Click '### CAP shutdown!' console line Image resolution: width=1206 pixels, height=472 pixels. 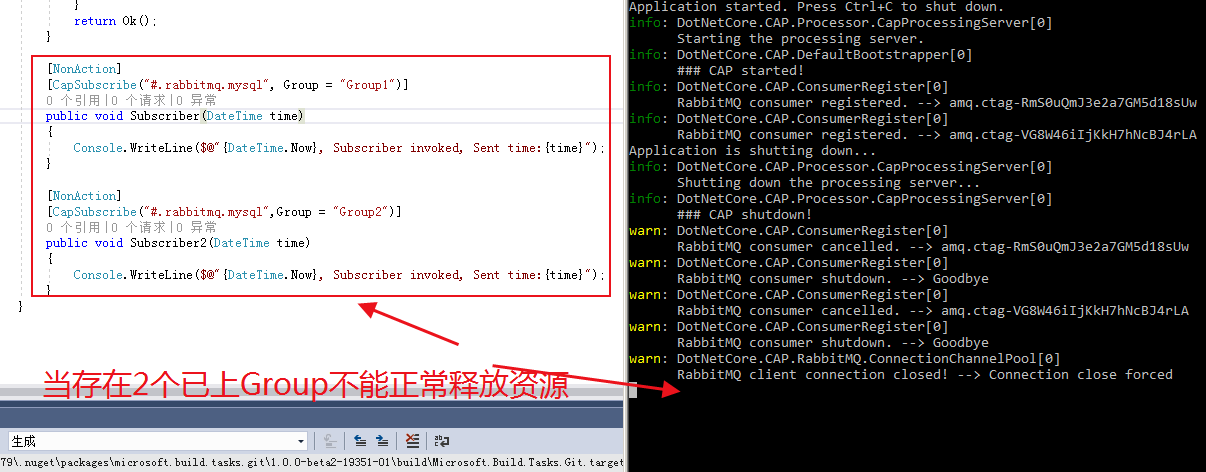pyautogui.click(x=744, y=215)
